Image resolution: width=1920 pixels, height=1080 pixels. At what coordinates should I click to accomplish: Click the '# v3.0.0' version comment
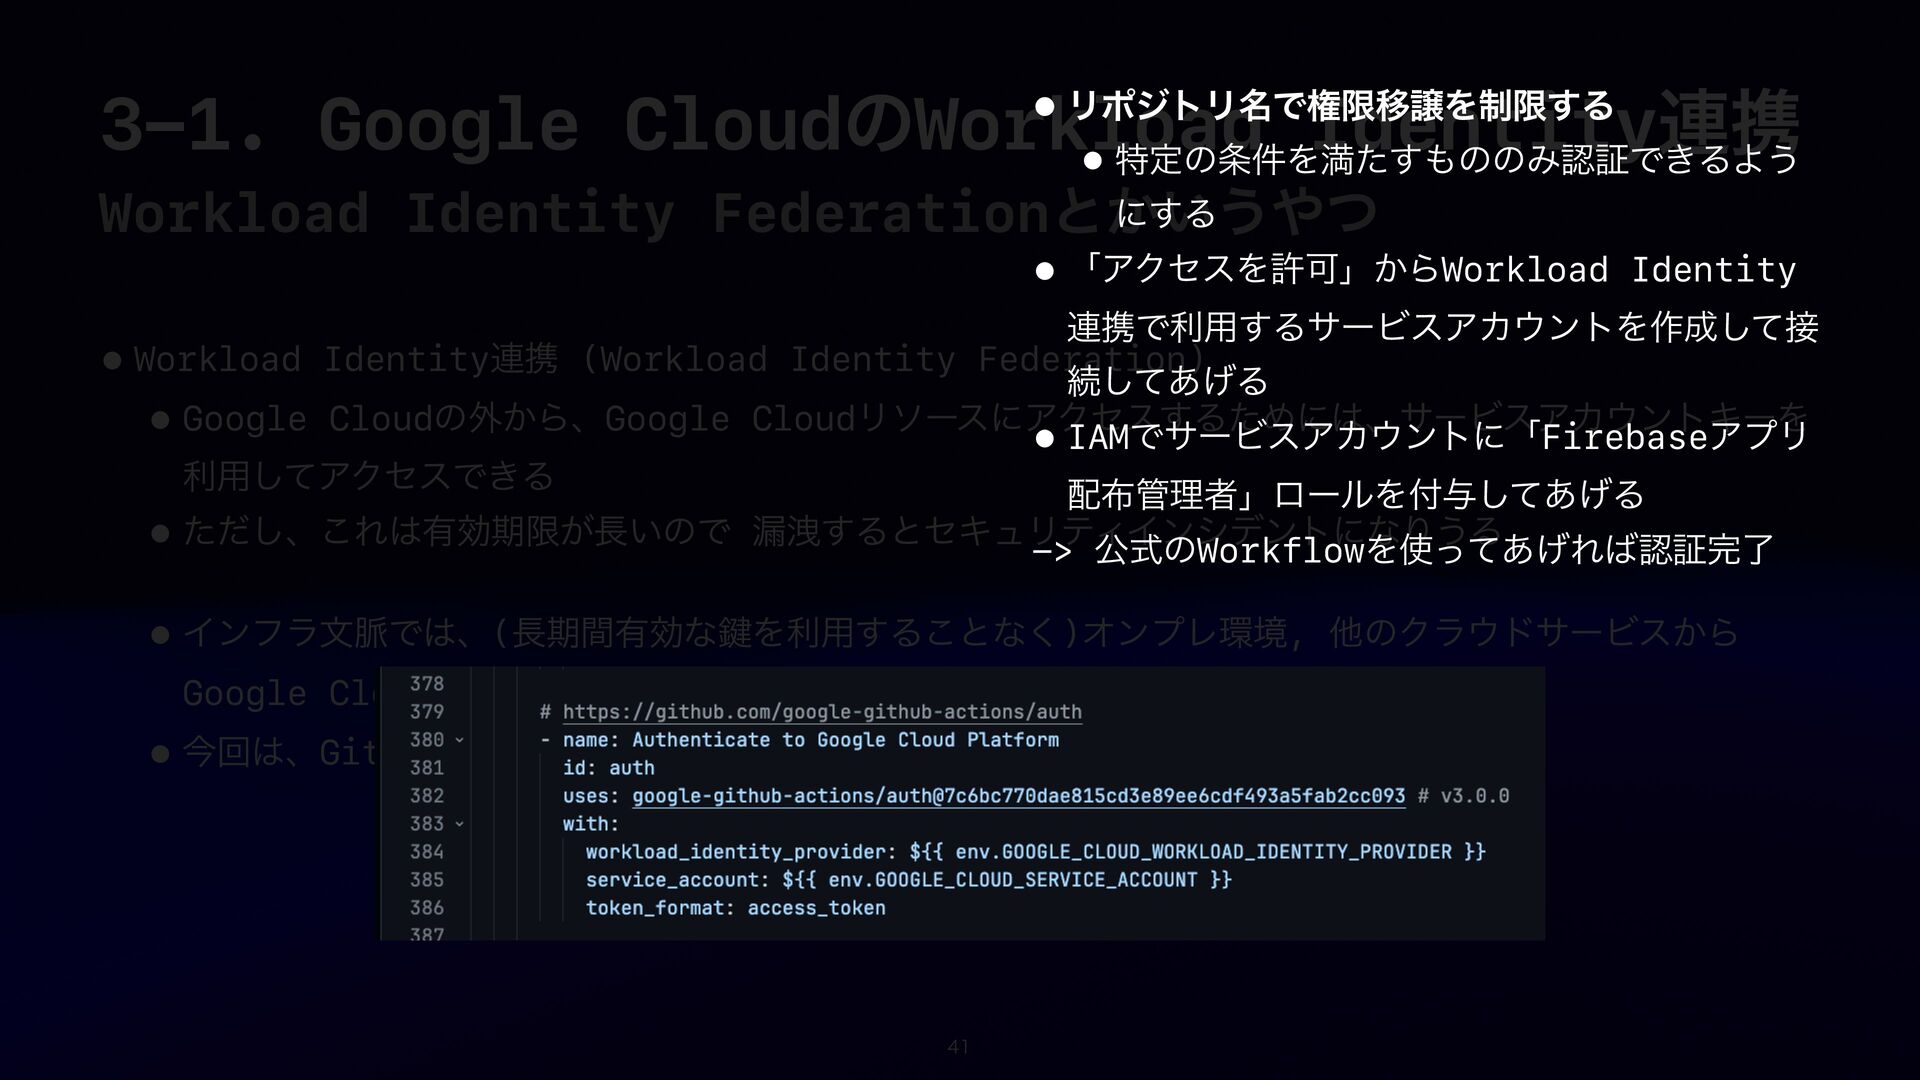click(x=1463, y=796)
